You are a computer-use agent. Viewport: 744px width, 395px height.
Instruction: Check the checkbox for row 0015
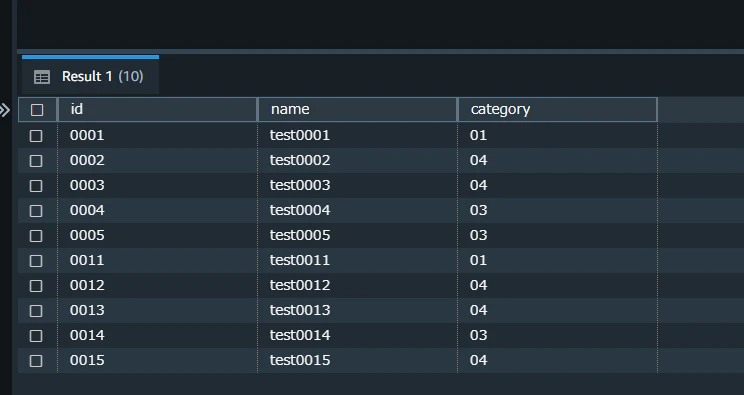pos(36,361)
